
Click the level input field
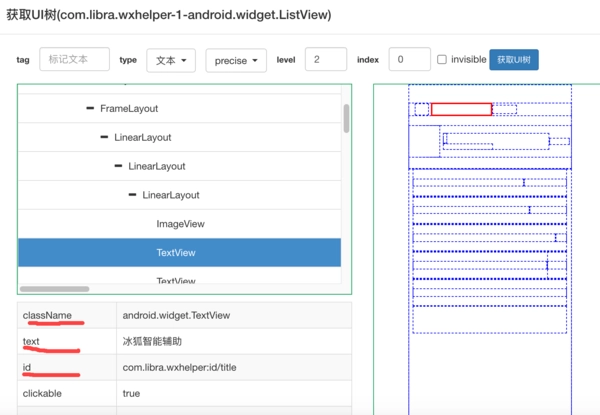click(325, 60)
